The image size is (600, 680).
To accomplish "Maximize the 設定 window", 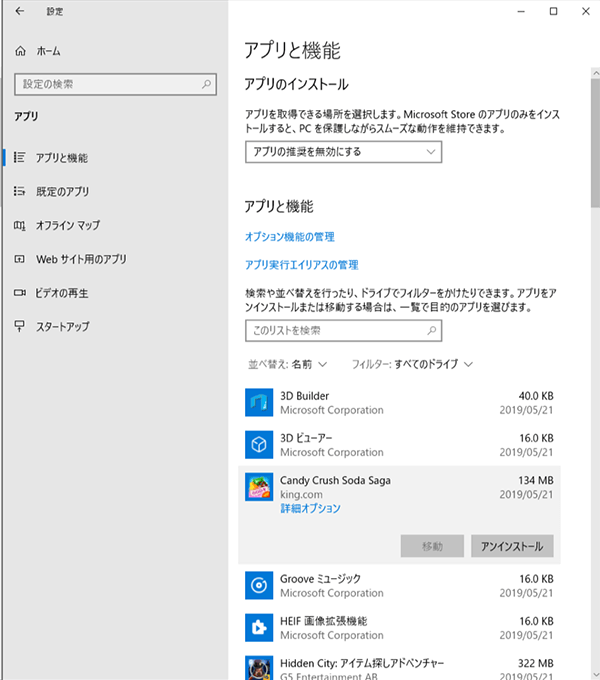I will 554,11.
